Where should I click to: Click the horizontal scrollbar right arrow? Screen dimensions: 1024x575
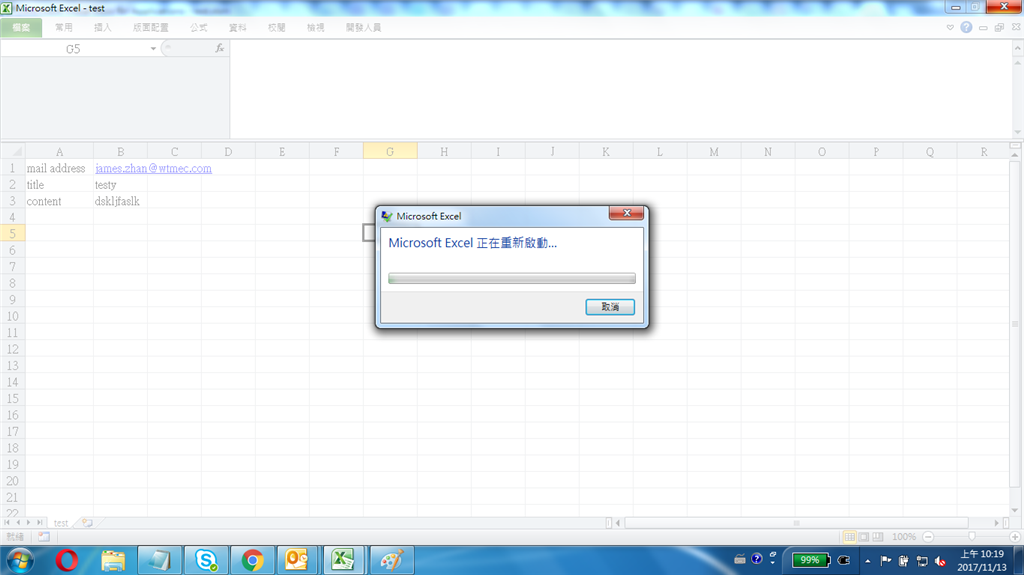pyautogui.click(x=997, y=523)
